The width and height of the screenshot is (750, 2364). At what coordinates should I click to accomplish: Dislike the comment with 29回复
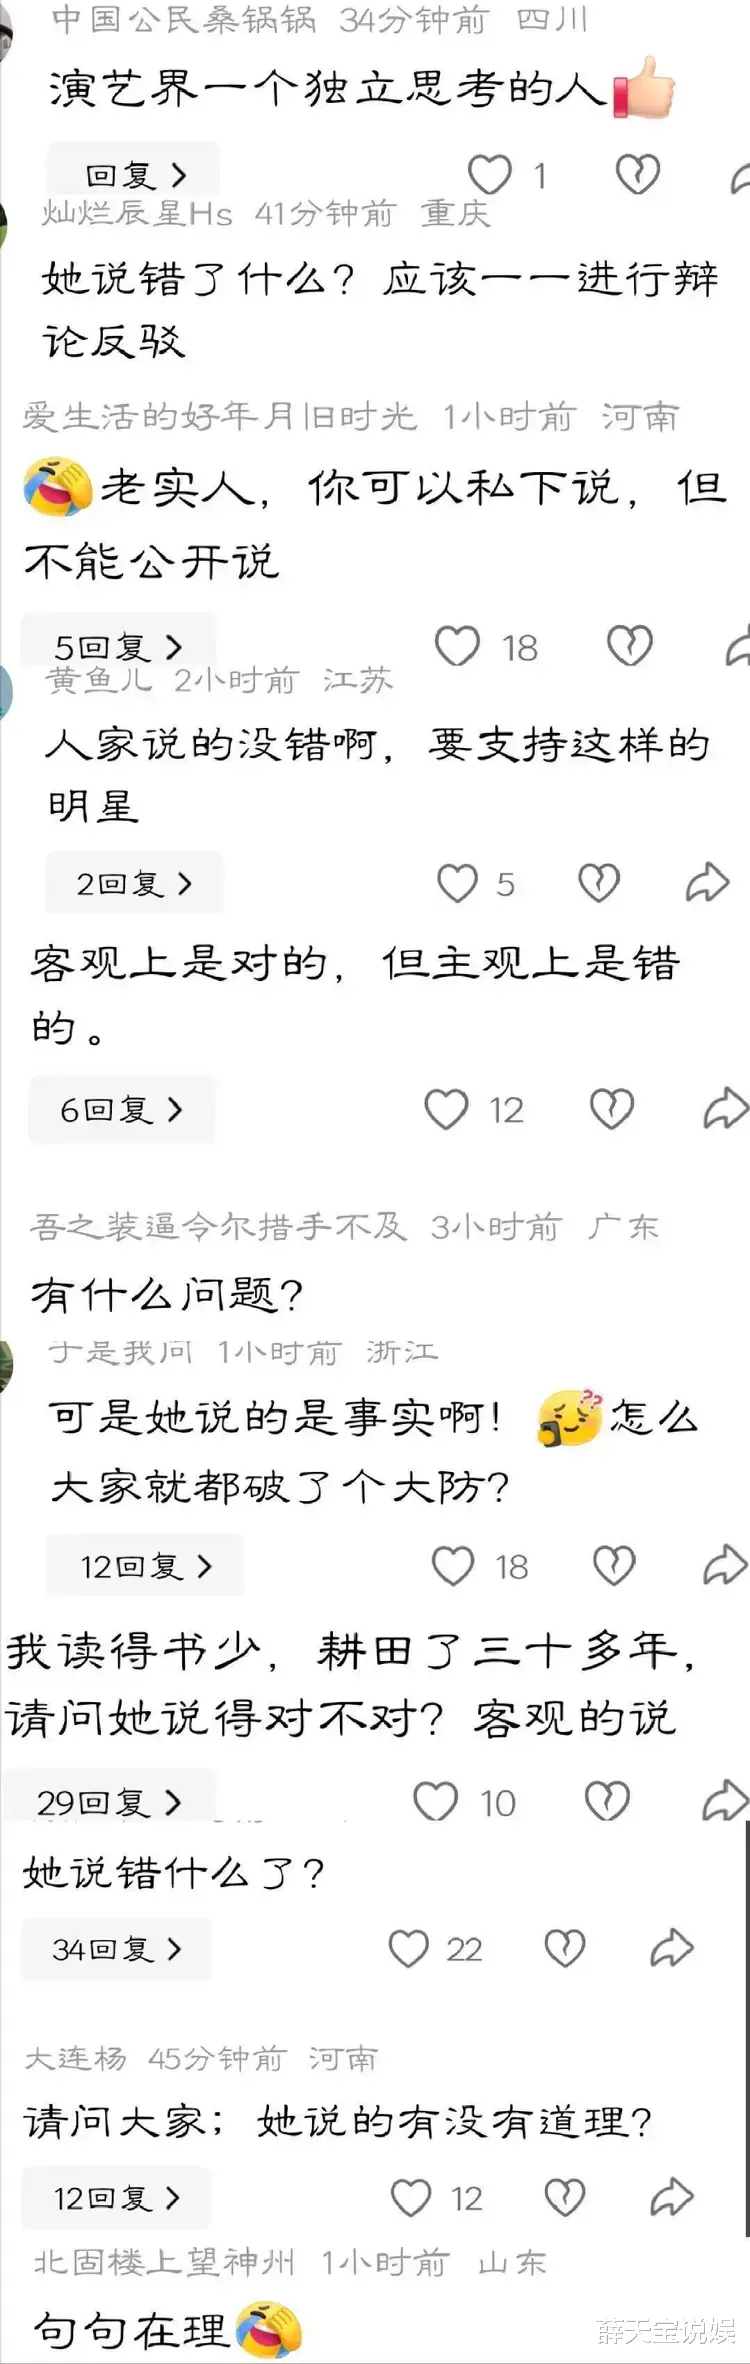pyautogui.click(x=607, y=1801)
